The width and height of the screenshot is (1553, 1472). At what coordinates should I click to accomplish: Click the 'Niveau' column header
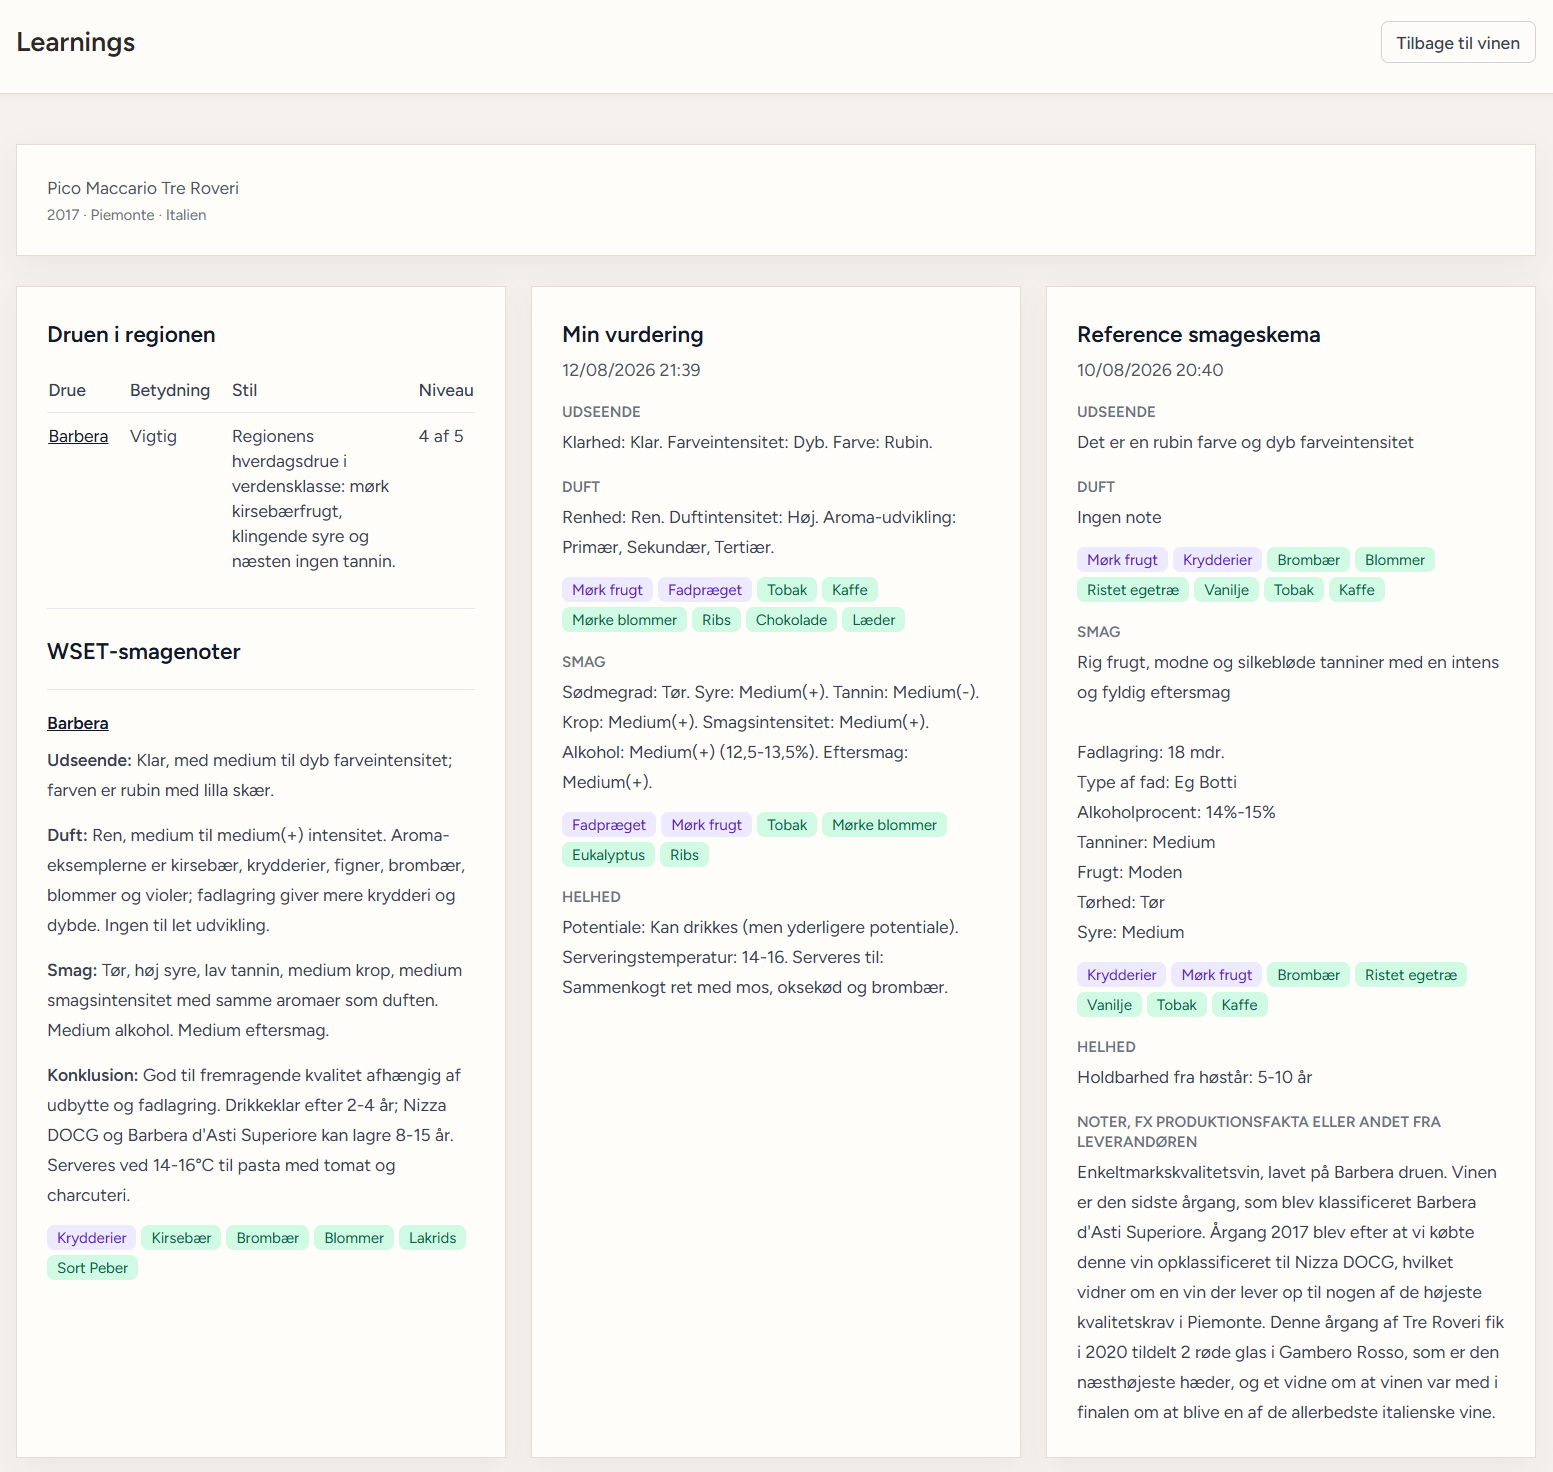(446, 390)
